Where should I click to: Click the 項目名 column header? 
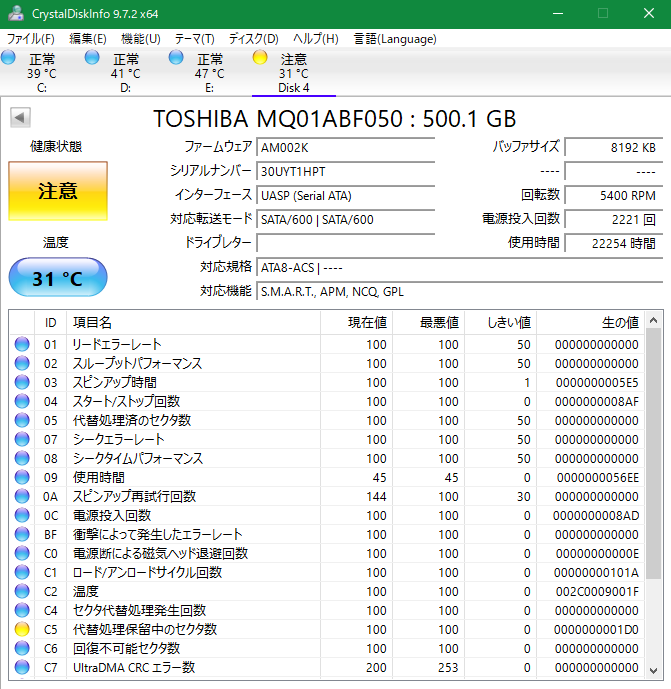point(193,323)
